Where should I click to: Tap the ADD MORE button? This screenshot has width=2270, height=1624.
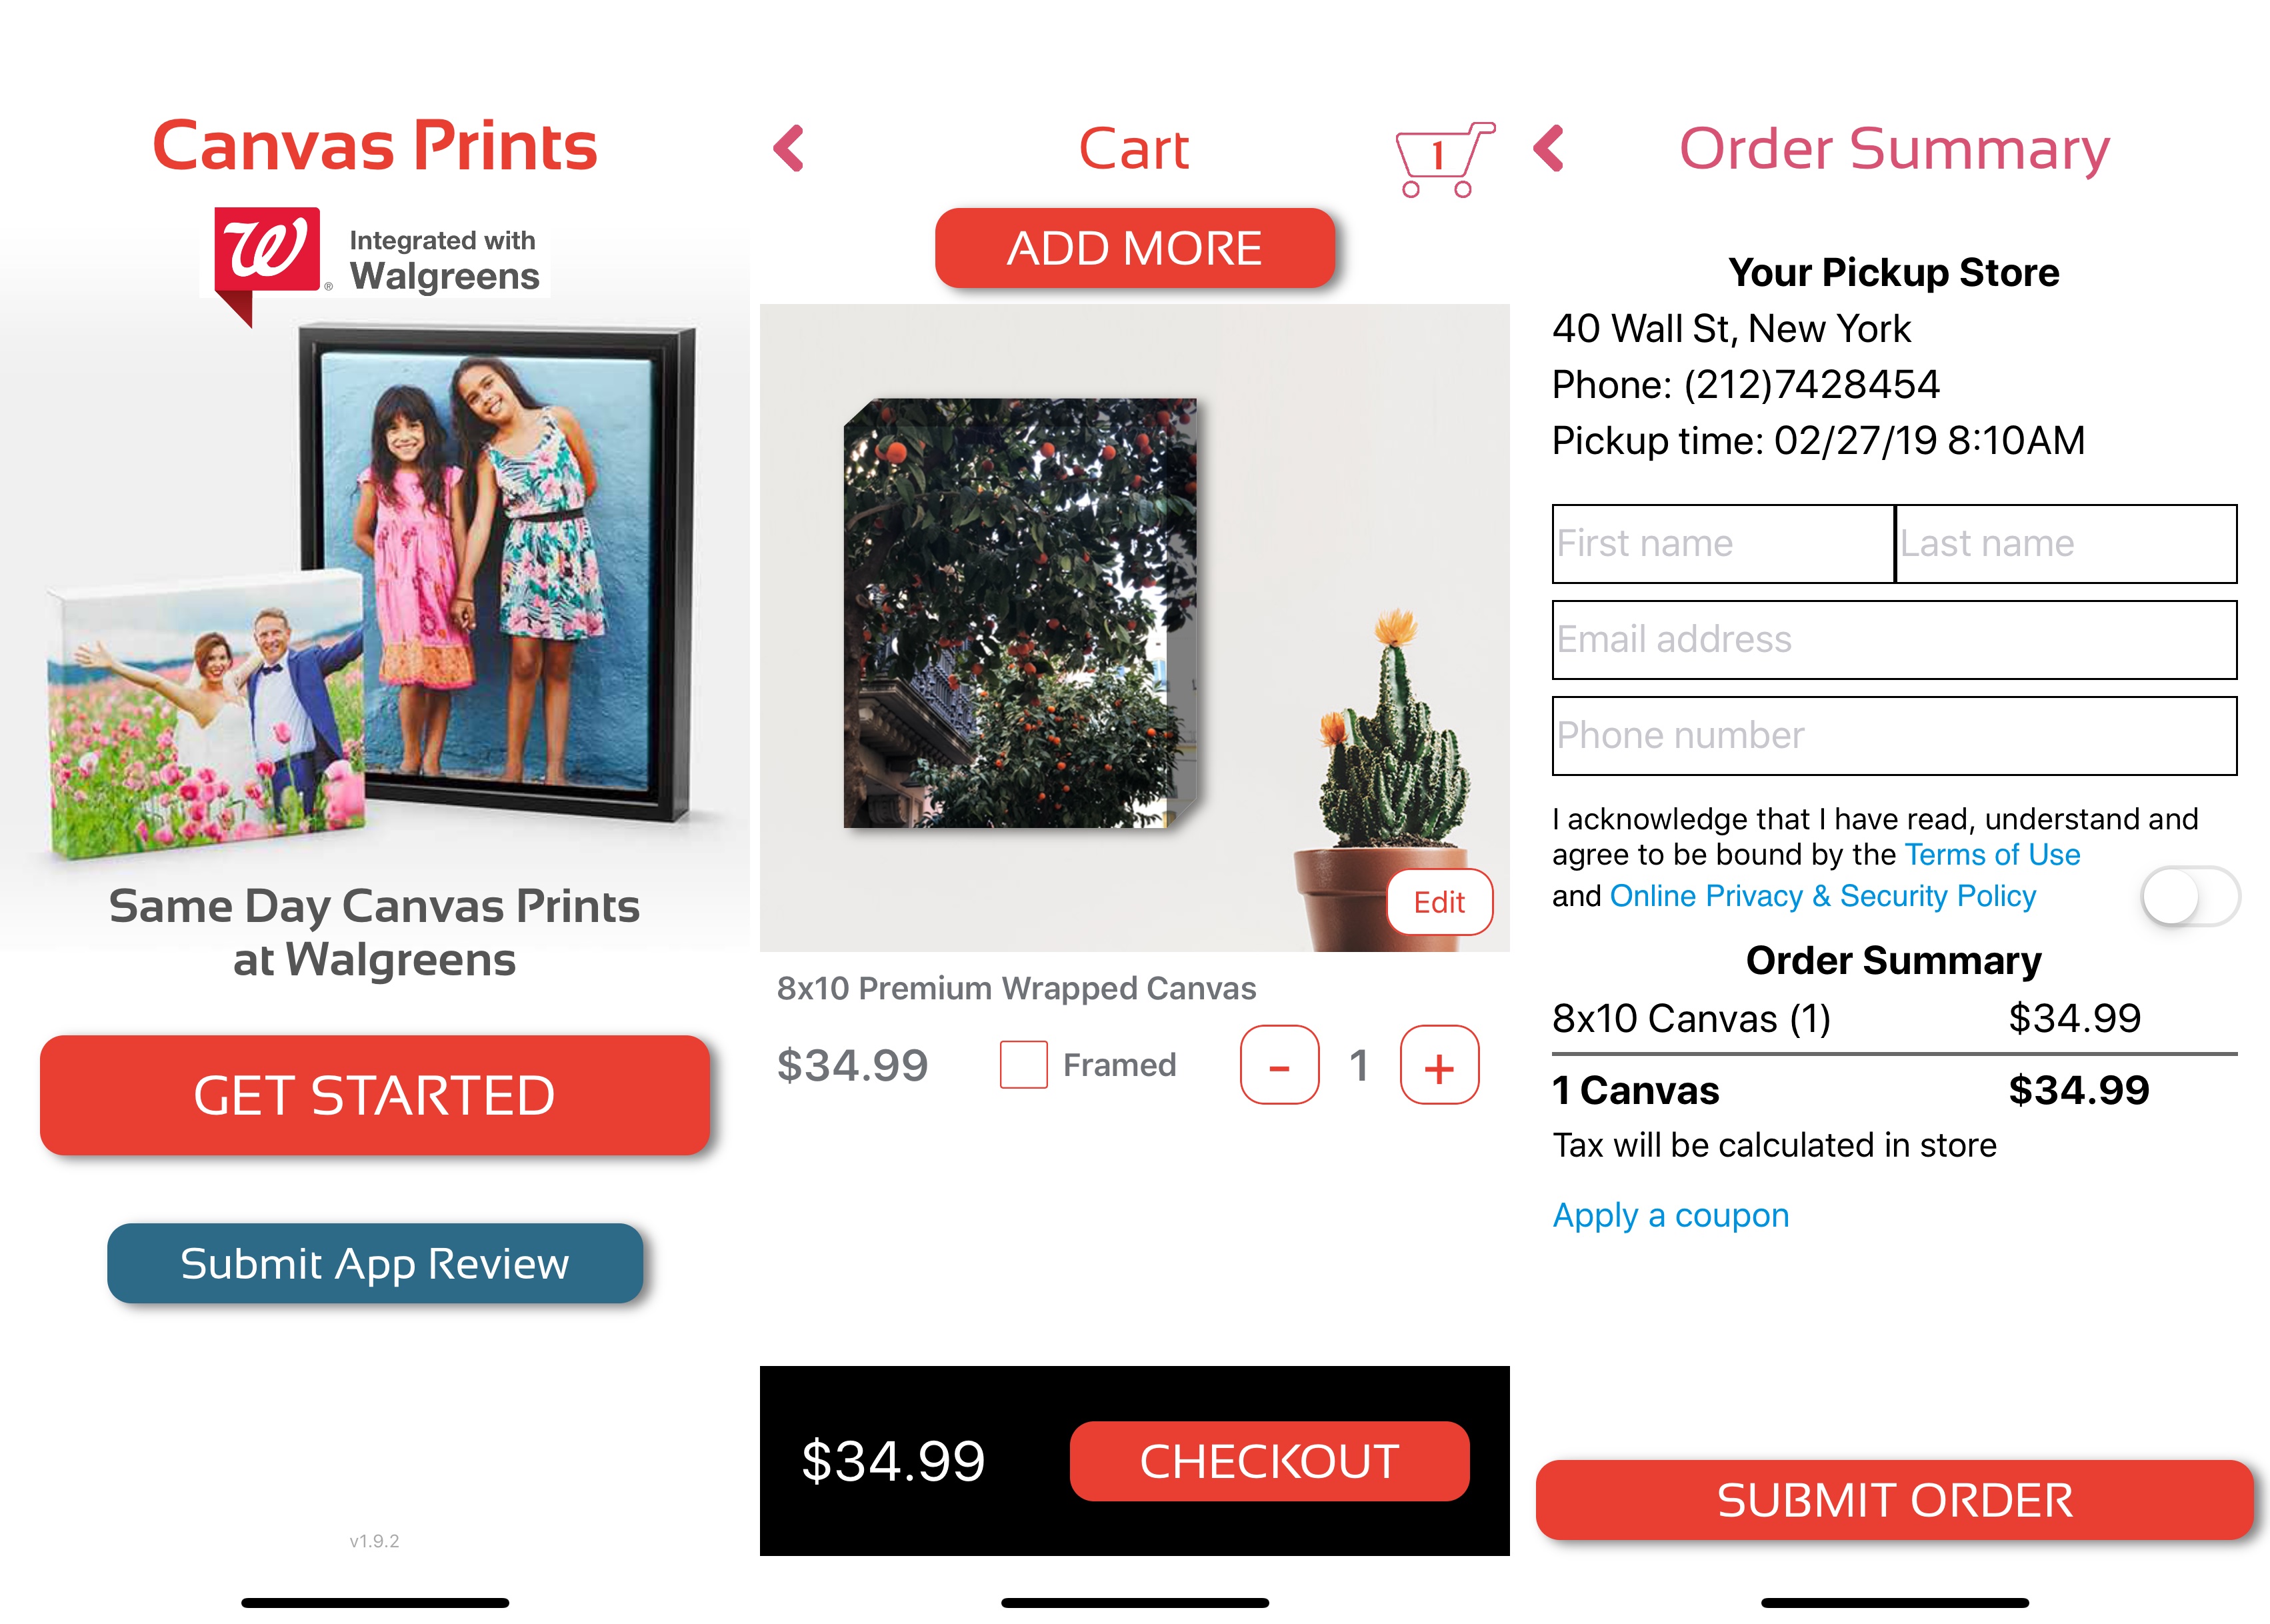click(x=1134, y=248)
